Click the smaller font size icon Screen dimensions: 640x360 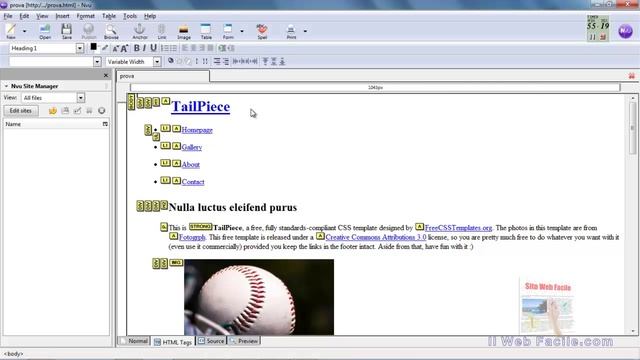pos(116,49)
